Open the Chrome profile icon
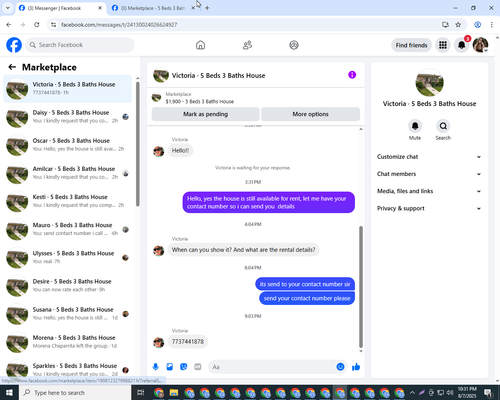Screen dimensions: 500x400 [477, 24]
